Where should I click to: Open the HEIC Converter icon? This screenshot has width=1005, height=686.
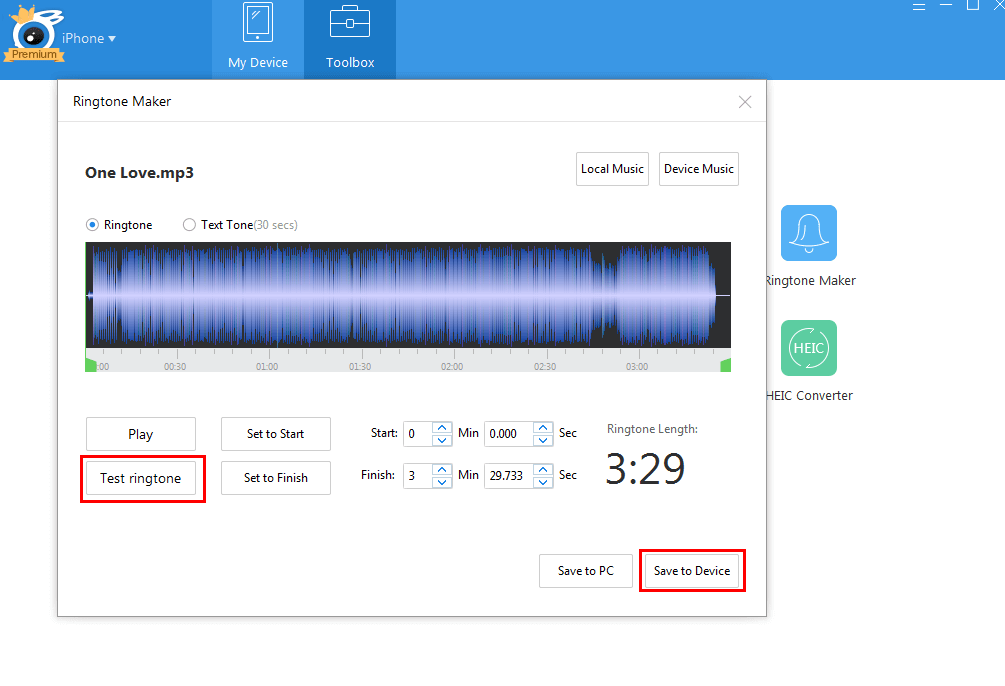click(808, 348)
